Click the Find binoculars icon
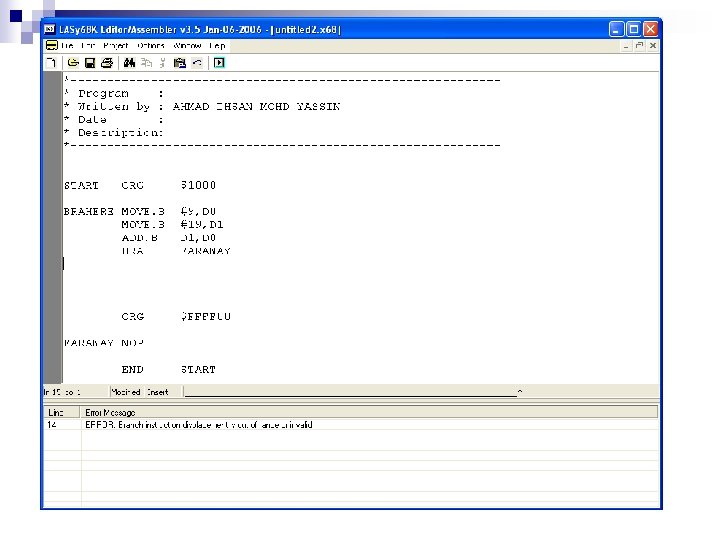Screen dimensions: 720x540 pos(129,63)
